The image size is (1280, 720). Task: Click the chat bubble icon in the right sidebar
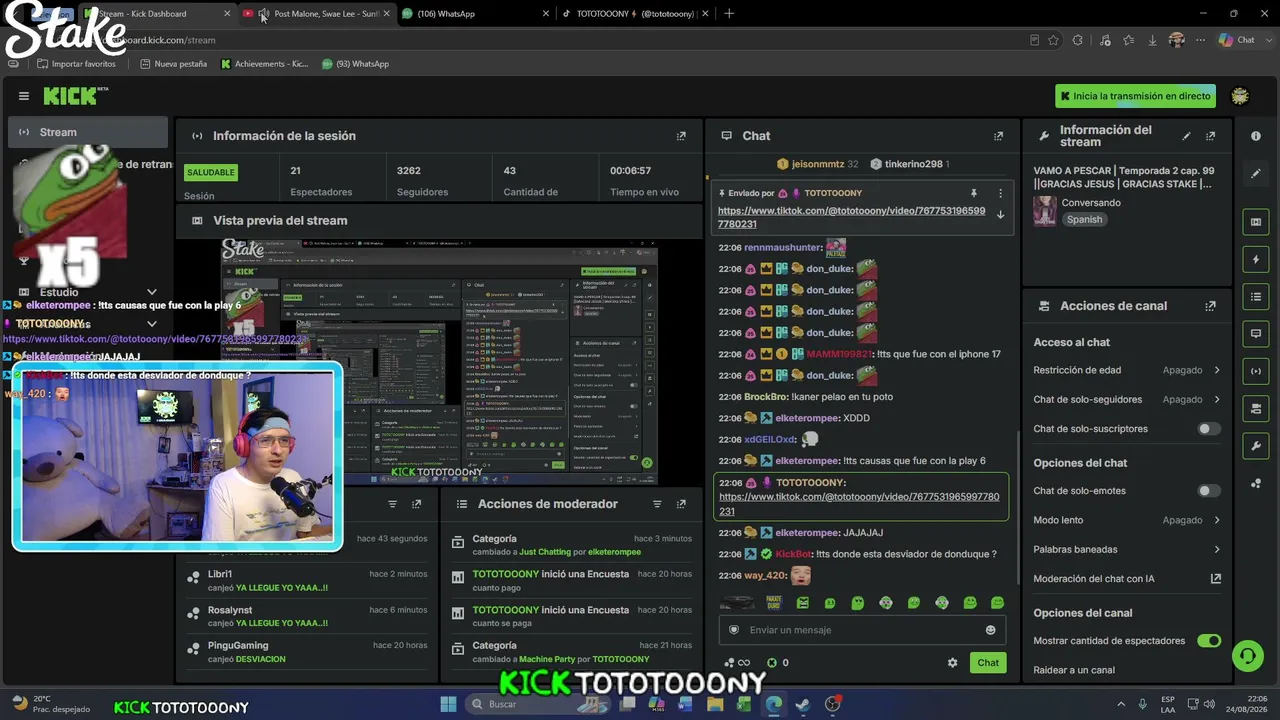[1256, 334]
